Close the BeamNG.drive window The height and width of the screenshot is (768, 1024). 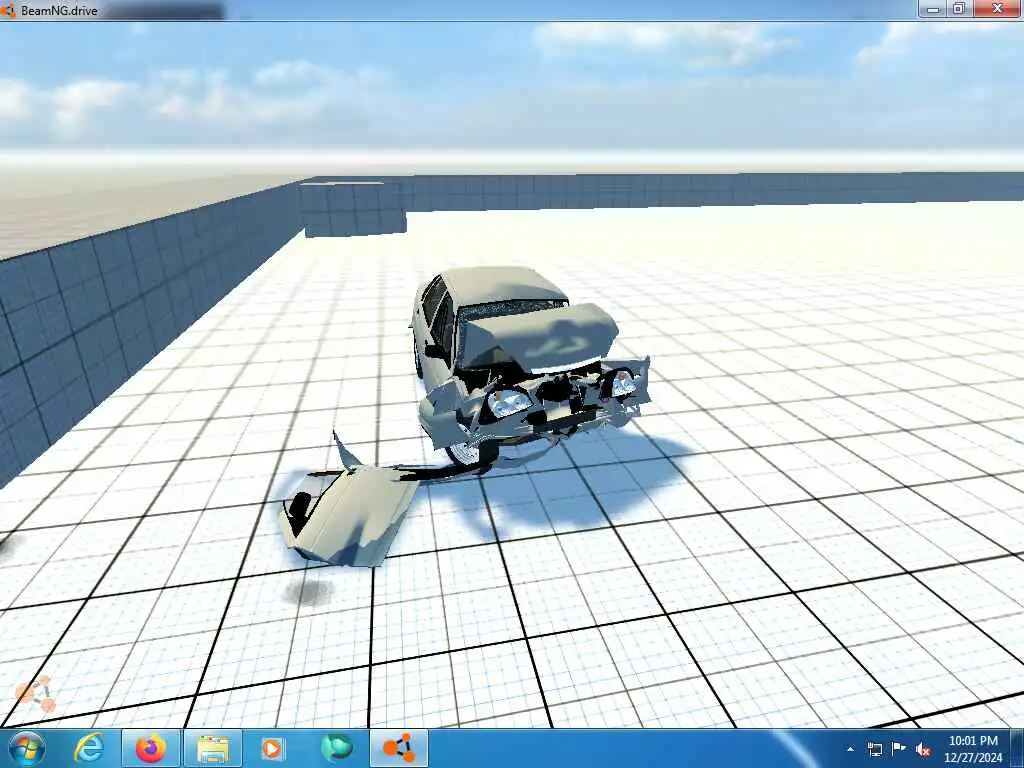pos(997,9)
